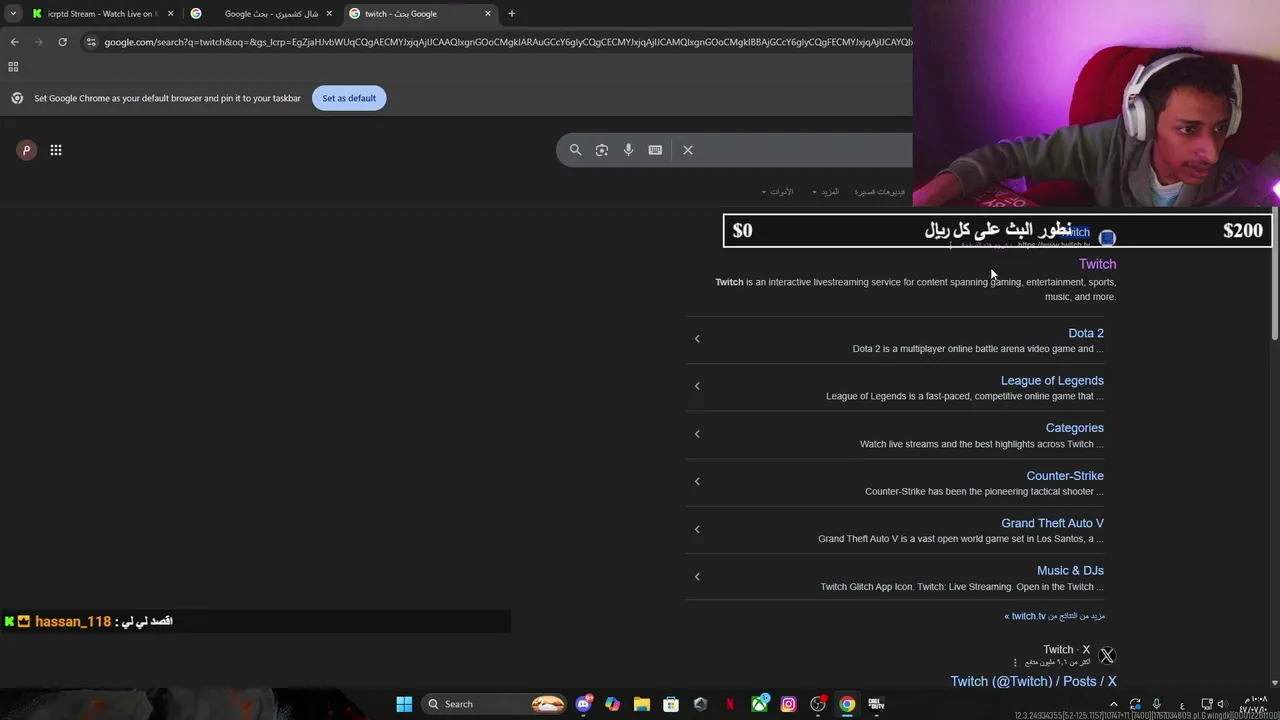Open the Twitch main result link
1280x720 pixels.
1097,264
